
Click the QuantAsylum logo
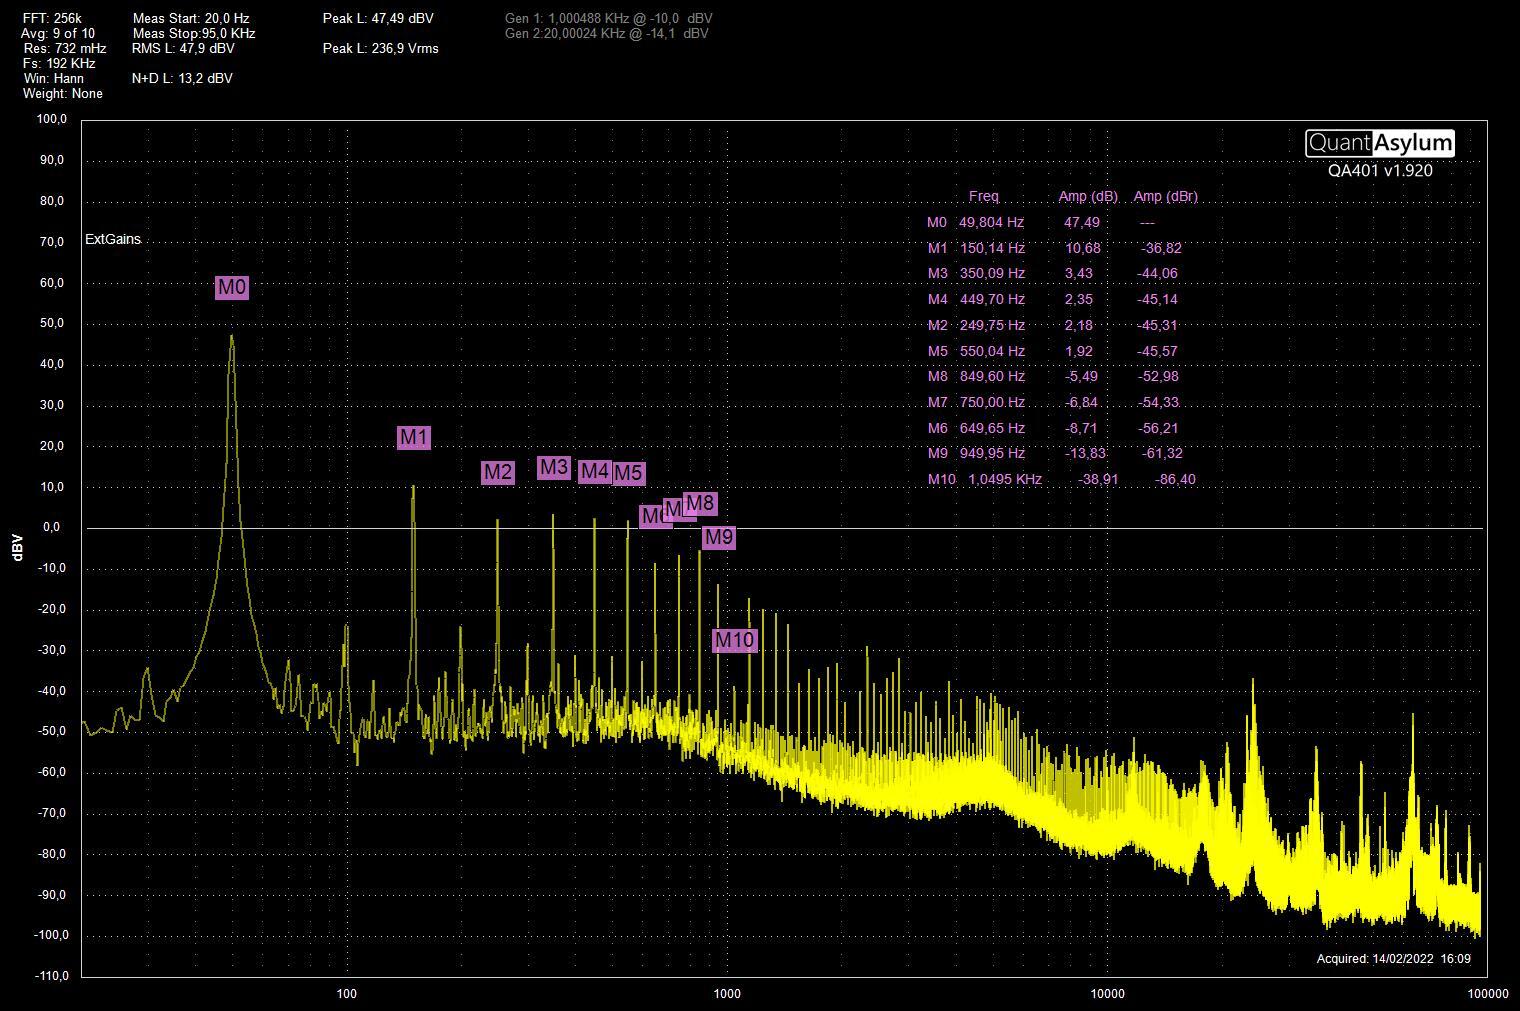tap(1379, 143)
